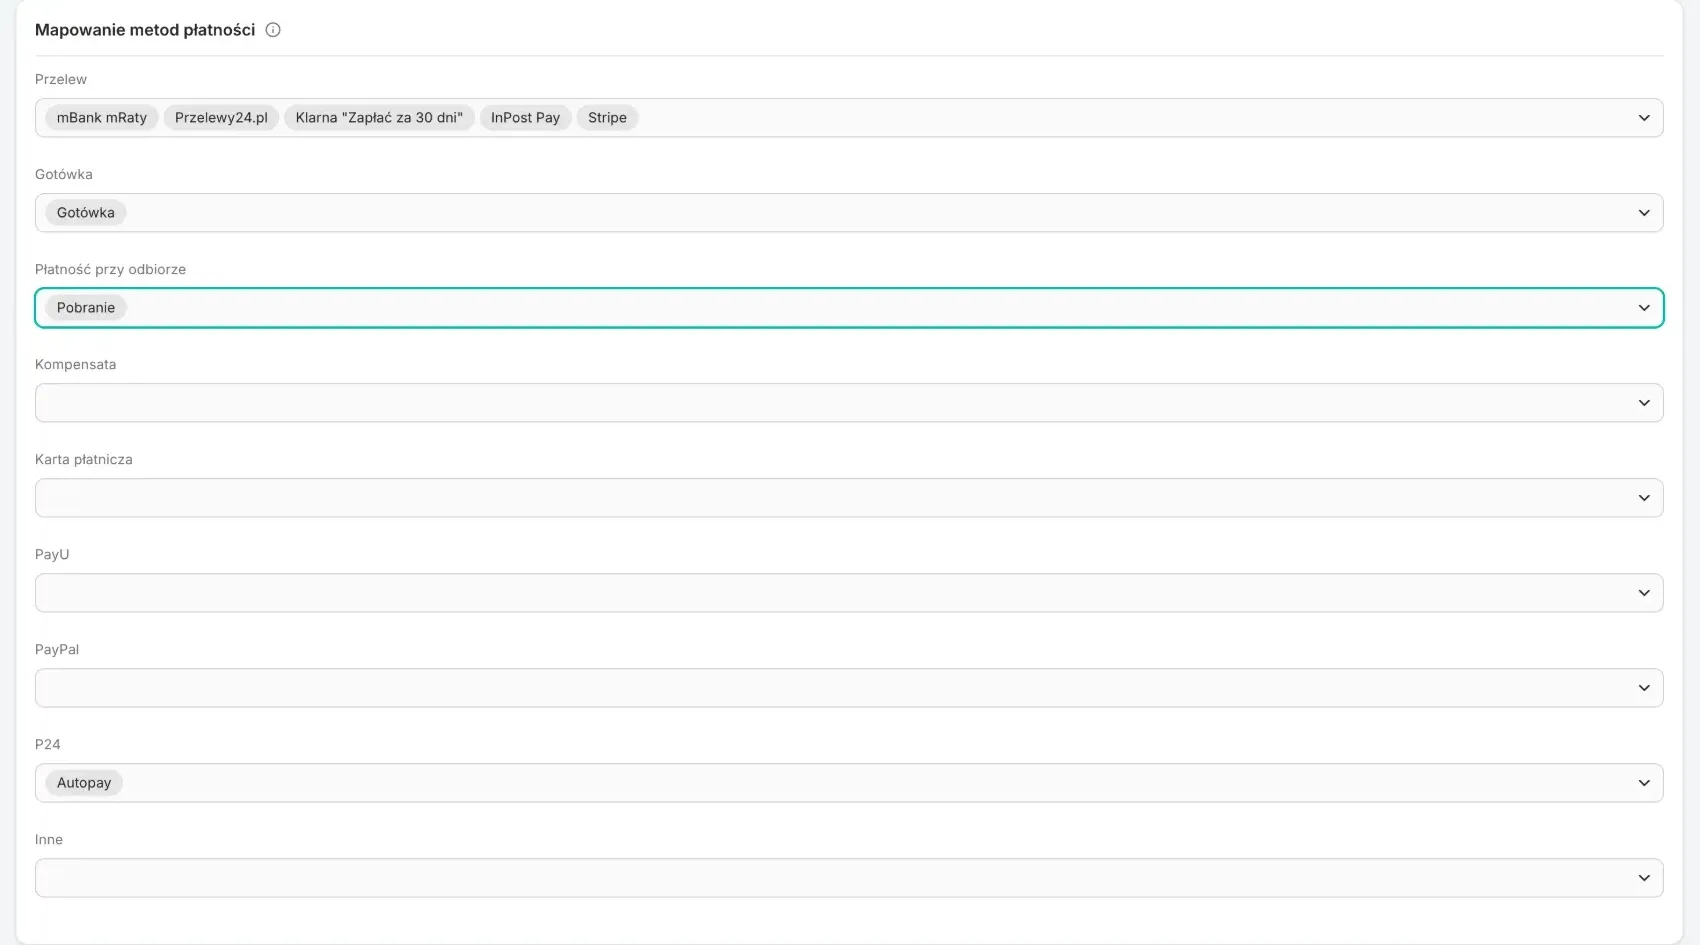Select the Klarna "Zapłać za 30 dni" chip
This screenshot has height=945, width=1700.
click(379, 118)
